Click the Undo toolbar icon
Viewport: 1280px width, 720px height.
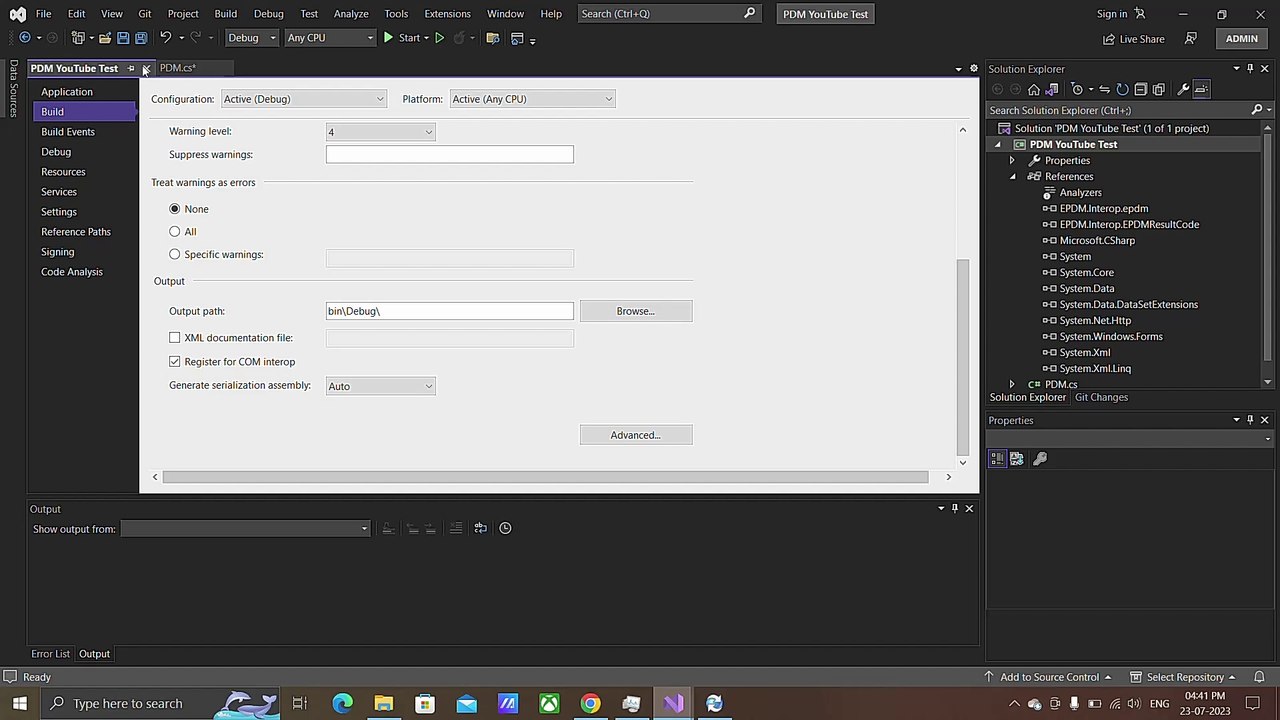pos(166,38)
